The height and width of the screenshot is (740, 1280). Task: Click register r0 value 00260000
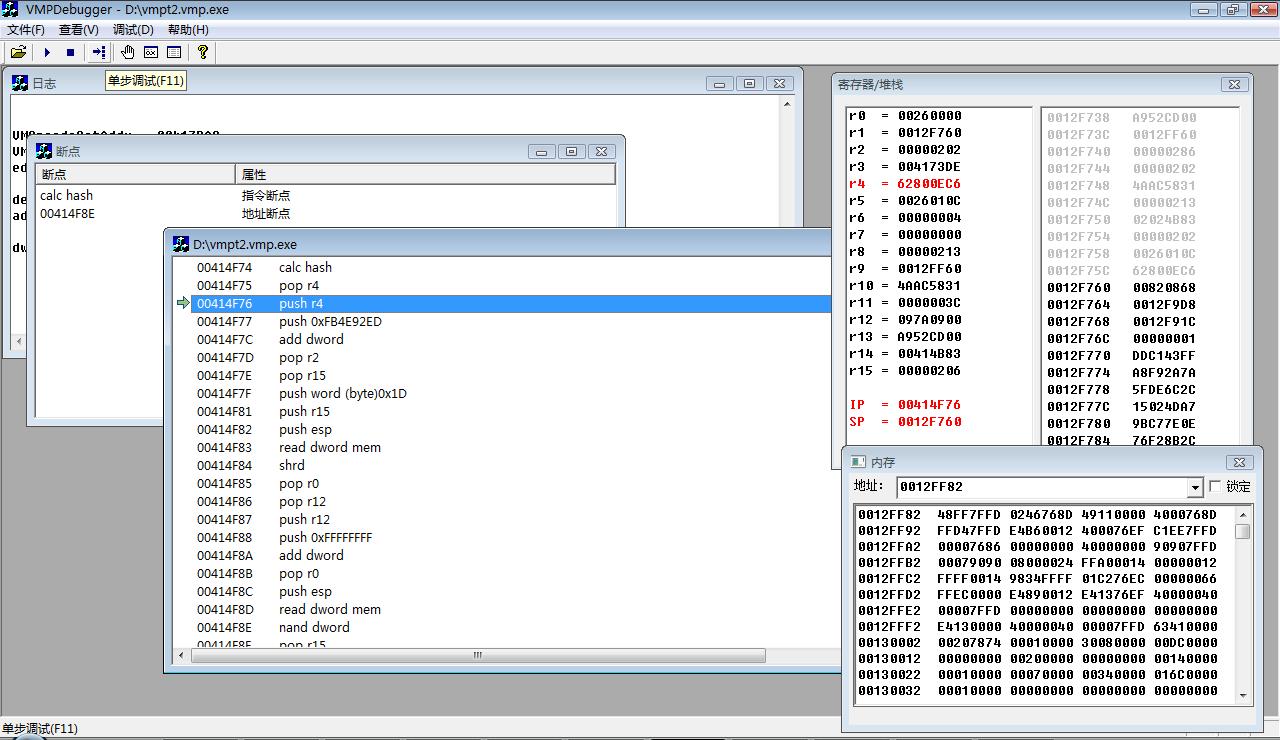(929, 116)
